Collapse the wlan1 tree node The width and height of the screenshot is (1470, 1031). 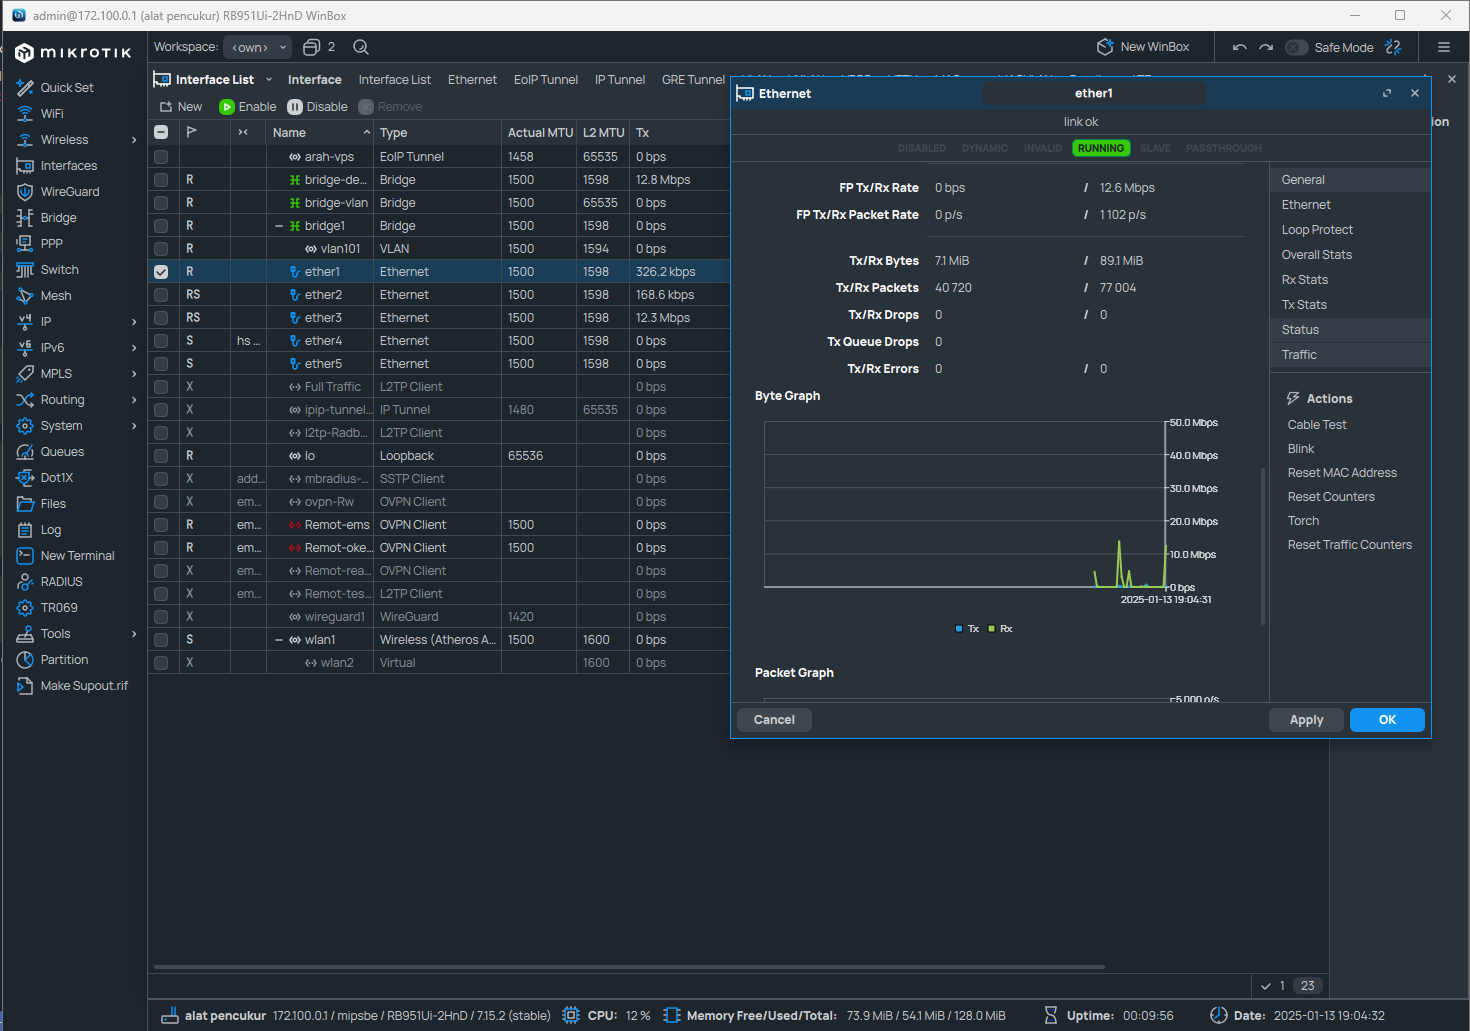click(279, 640)
